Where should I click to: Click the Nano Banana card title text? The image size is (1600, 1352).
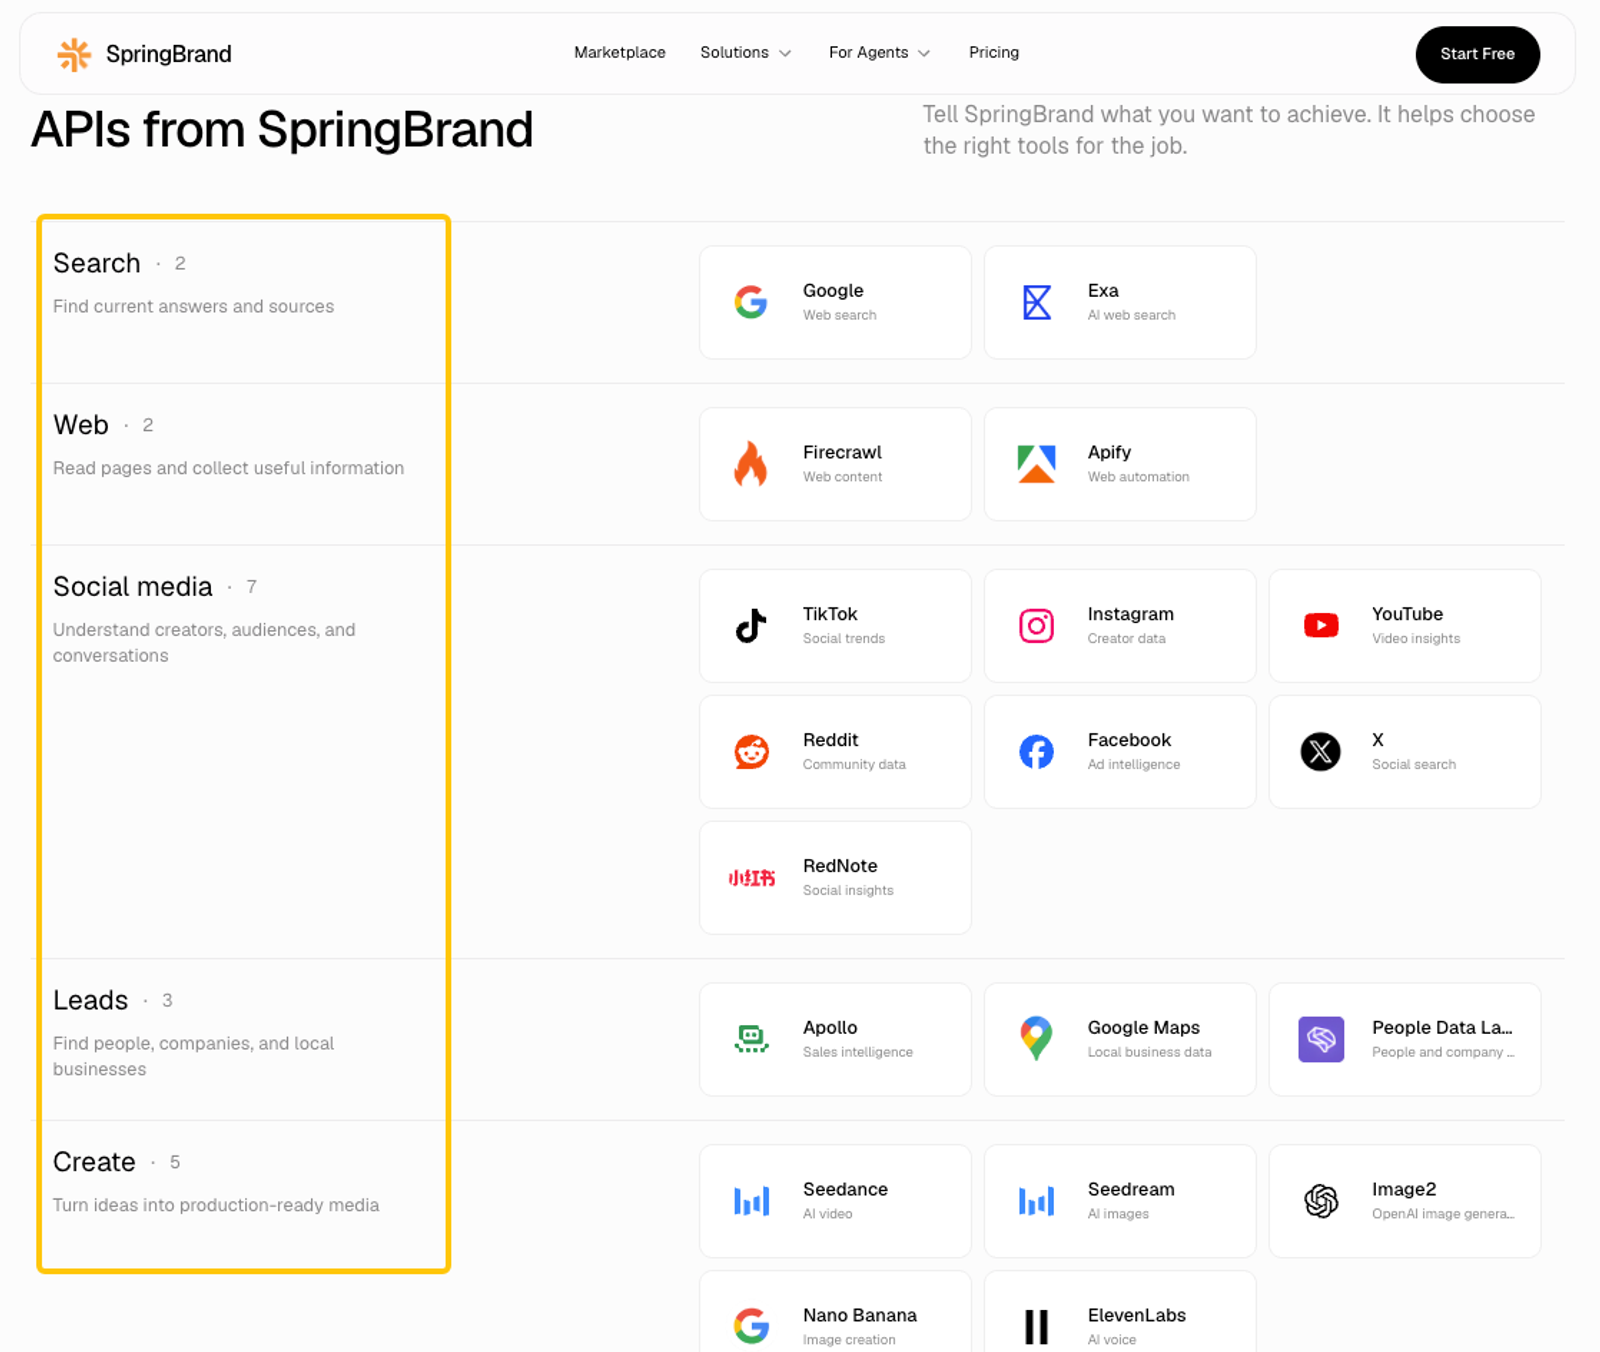860,1315
